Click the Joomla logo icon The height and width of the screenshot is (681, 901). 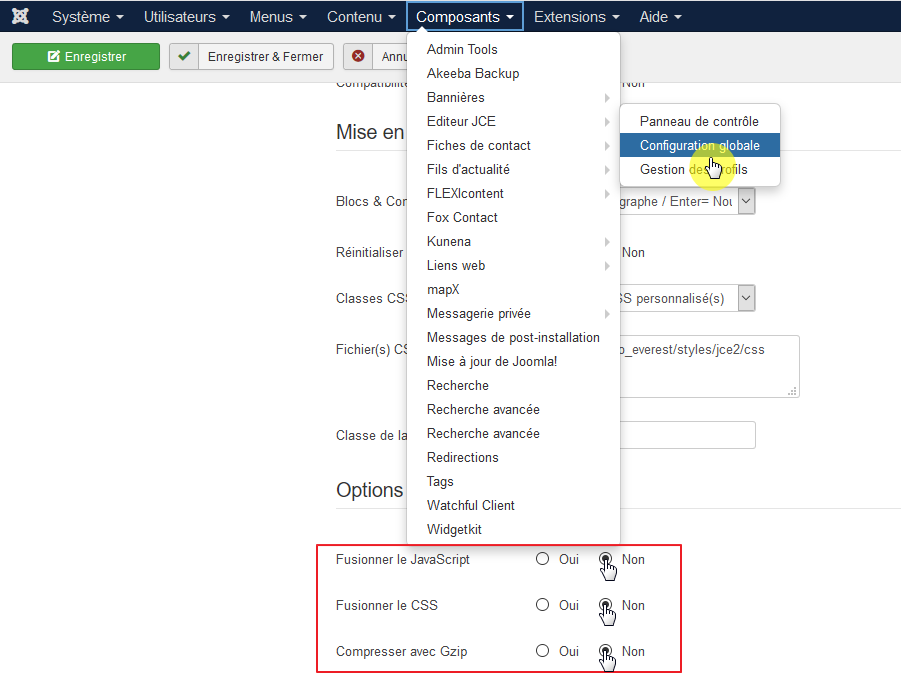(20, 16)
